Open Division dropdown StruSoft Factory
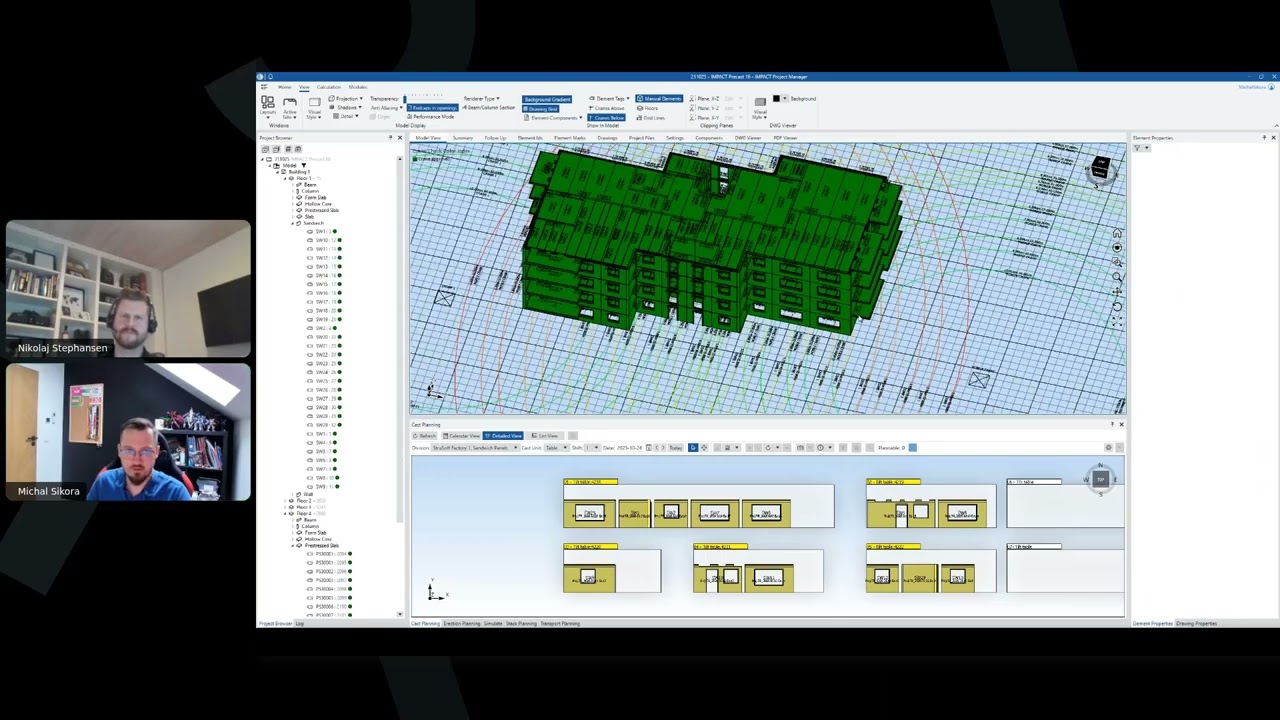The image size is (1280, 720). pyautogui.click(x=475, y=448)
